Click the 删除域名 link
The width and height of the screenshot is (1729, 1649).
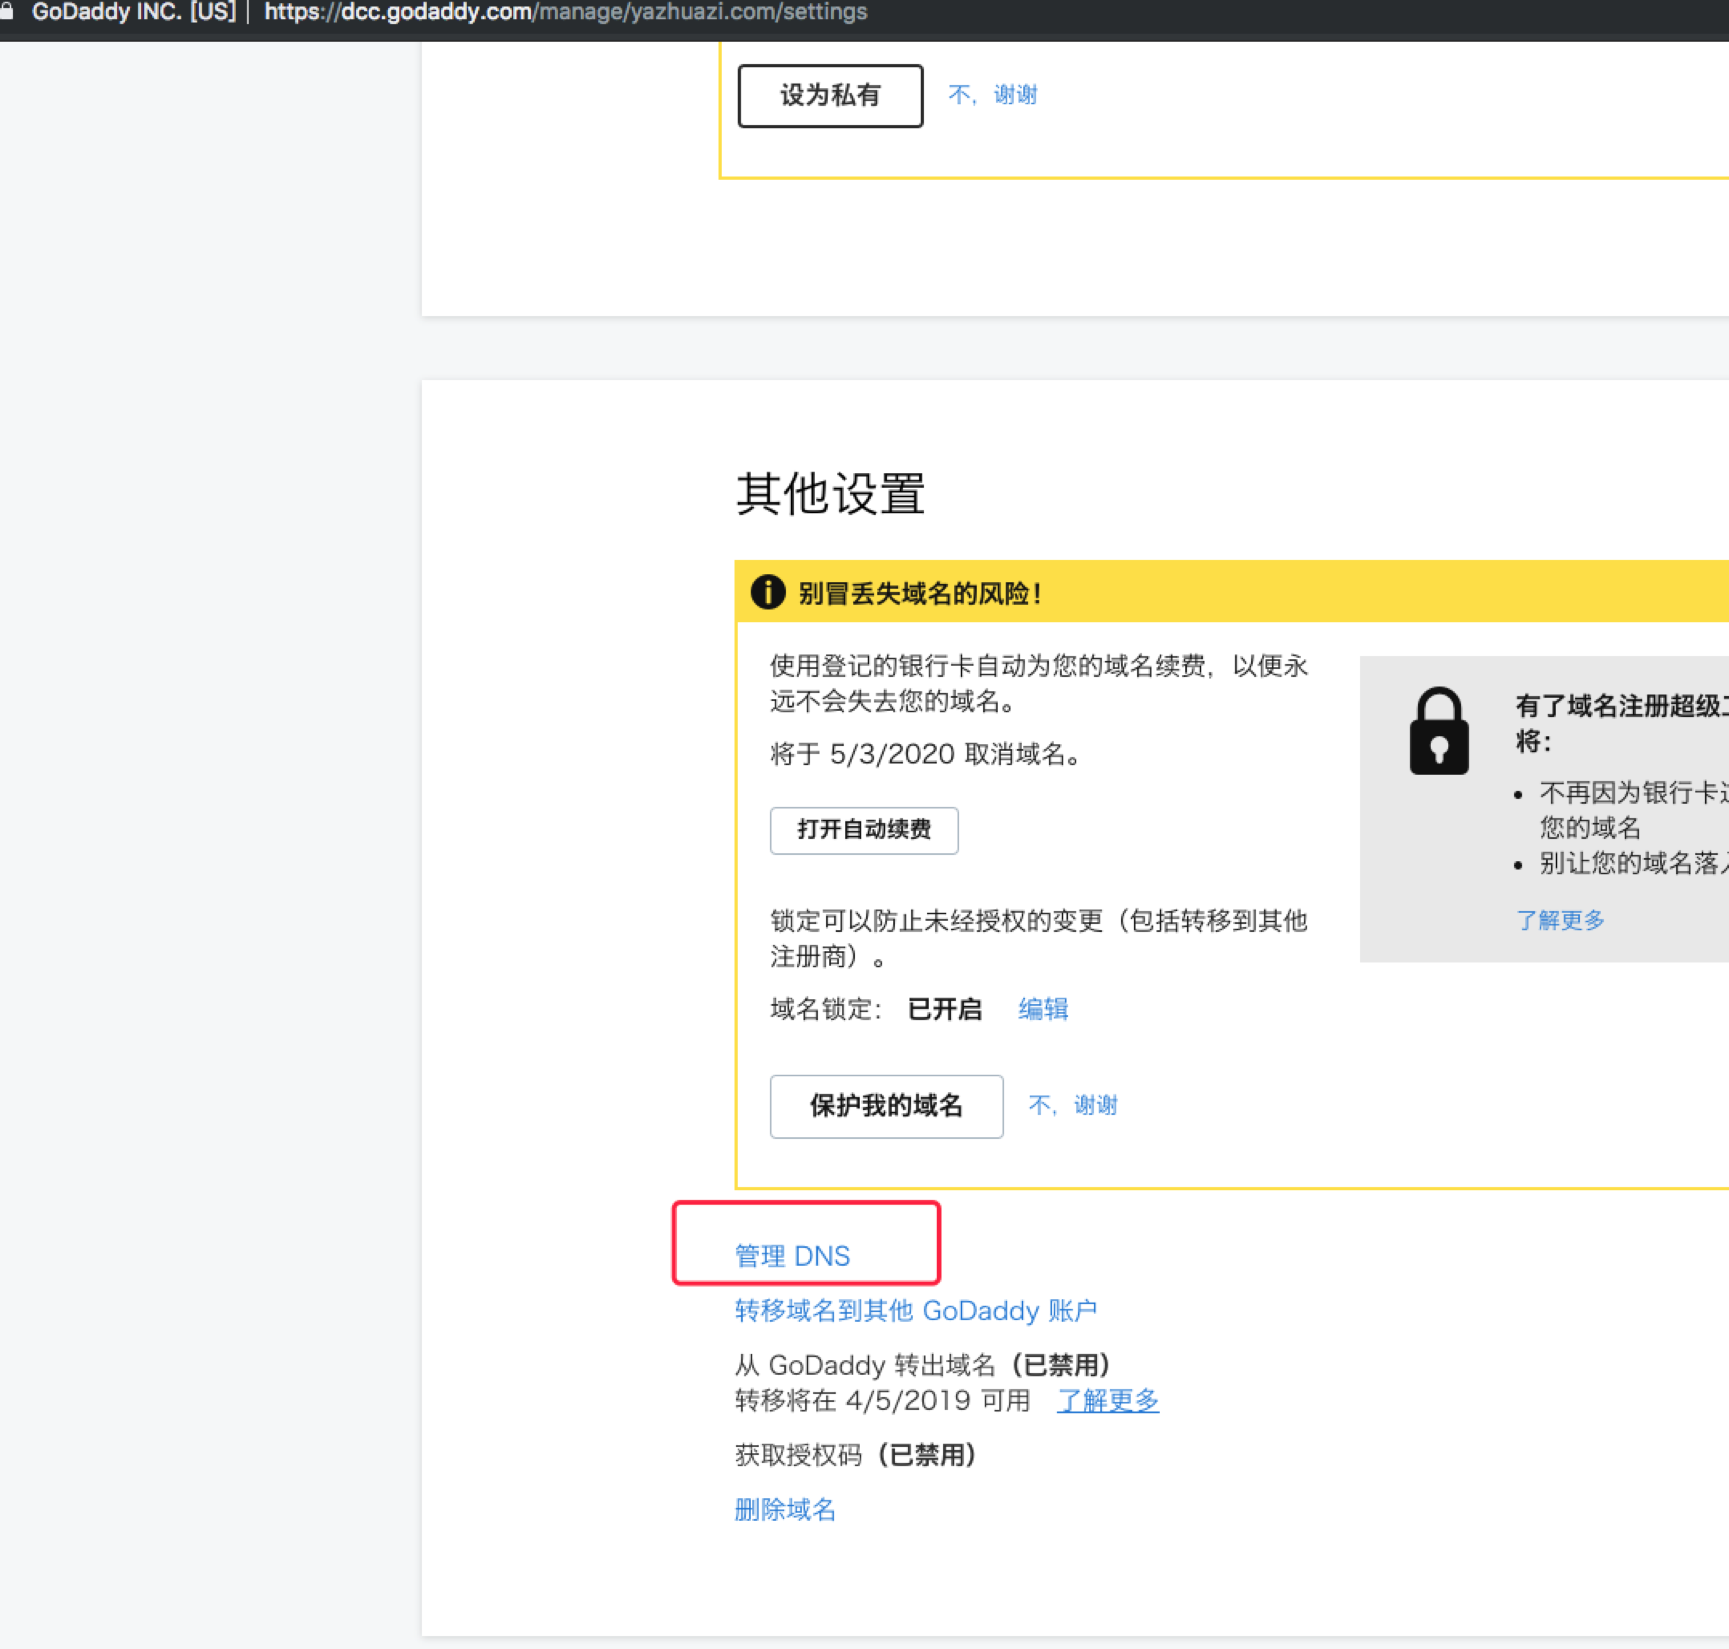(785, 1510)
